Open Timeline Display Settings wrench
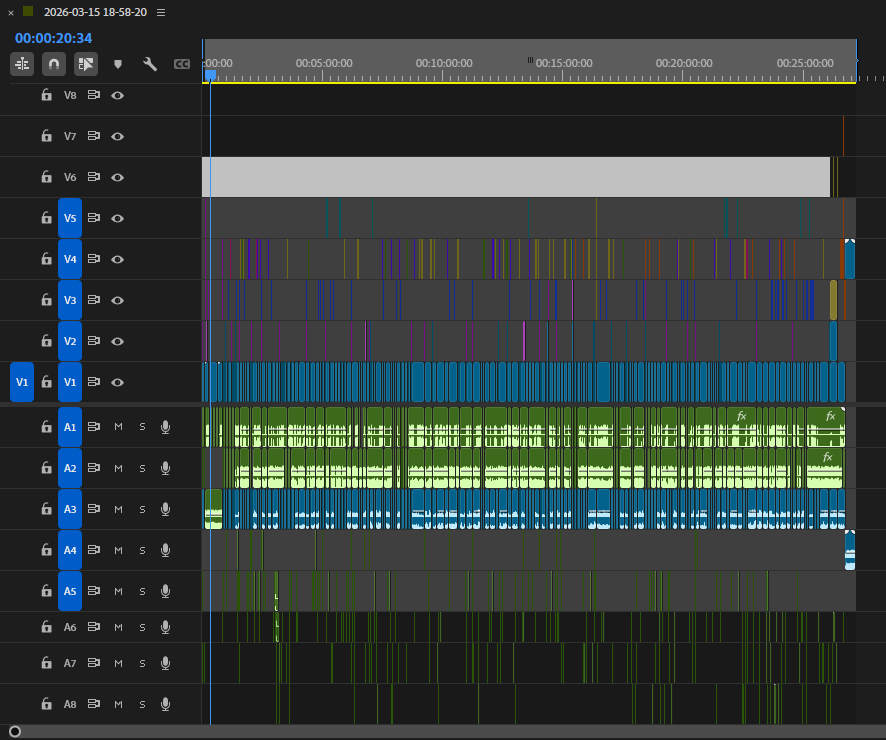 pos(150,64)
